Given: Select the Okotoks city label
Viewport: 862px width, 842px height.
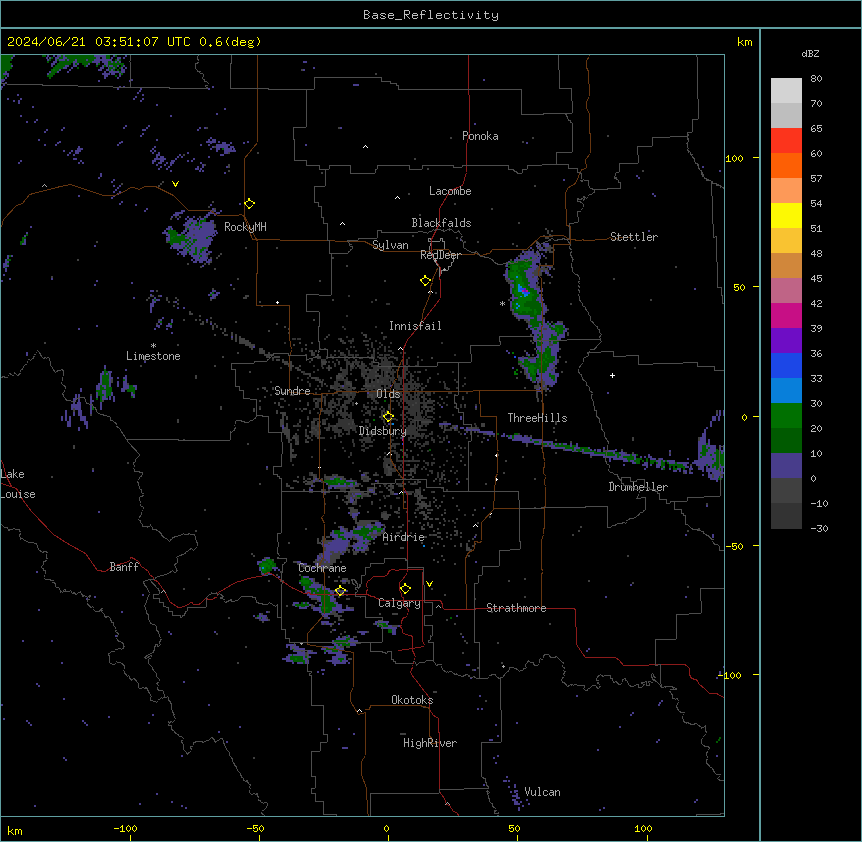Looking at the screenshot, I should [x=412, y=700].
